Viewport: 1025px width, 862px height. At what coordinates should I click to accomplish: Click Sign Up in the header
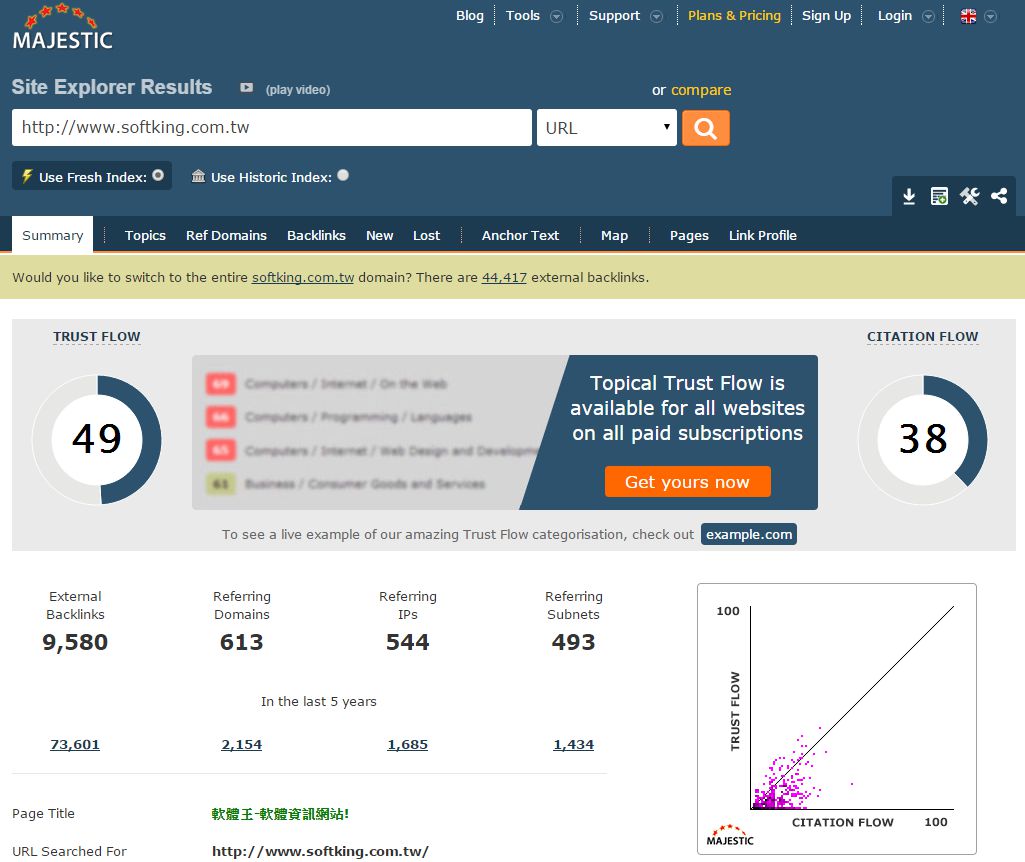[826, 16]
